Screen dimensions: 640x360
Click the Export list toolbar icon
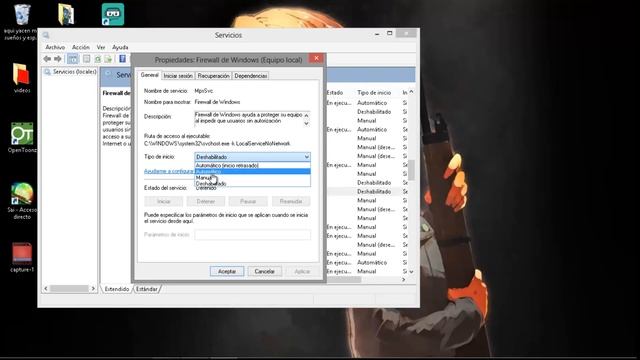coord(108,59)
